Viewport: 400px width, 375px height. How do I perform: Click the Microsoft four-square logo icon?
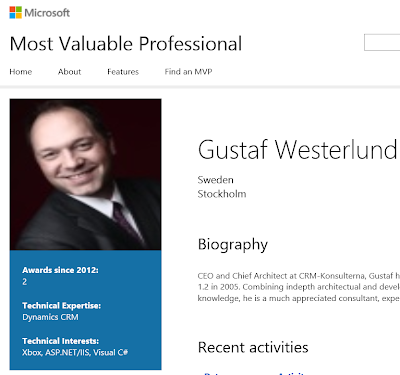pos(16,13)
